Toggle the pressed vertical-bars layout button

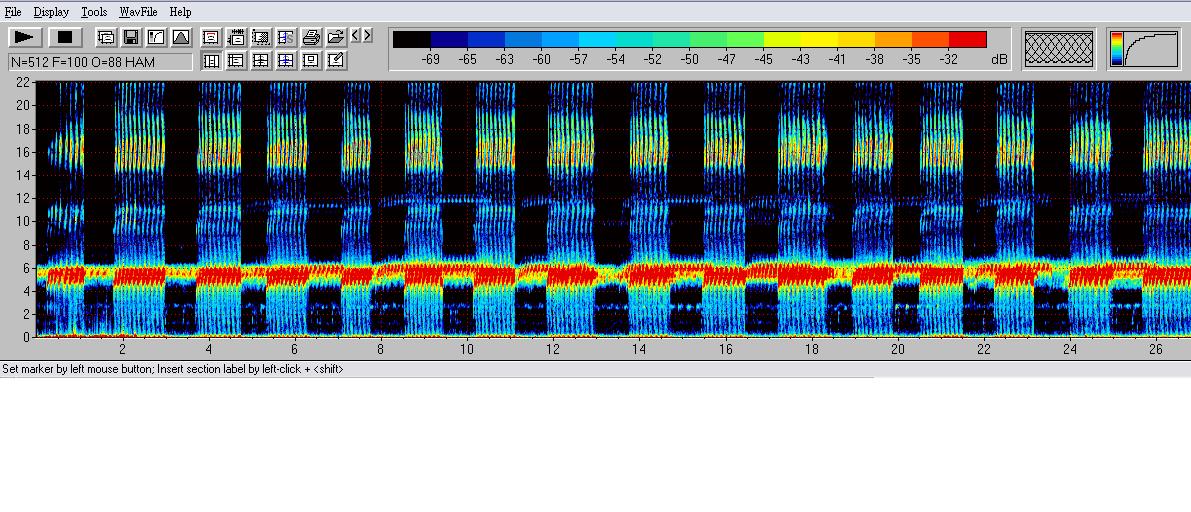pos(211,61)
